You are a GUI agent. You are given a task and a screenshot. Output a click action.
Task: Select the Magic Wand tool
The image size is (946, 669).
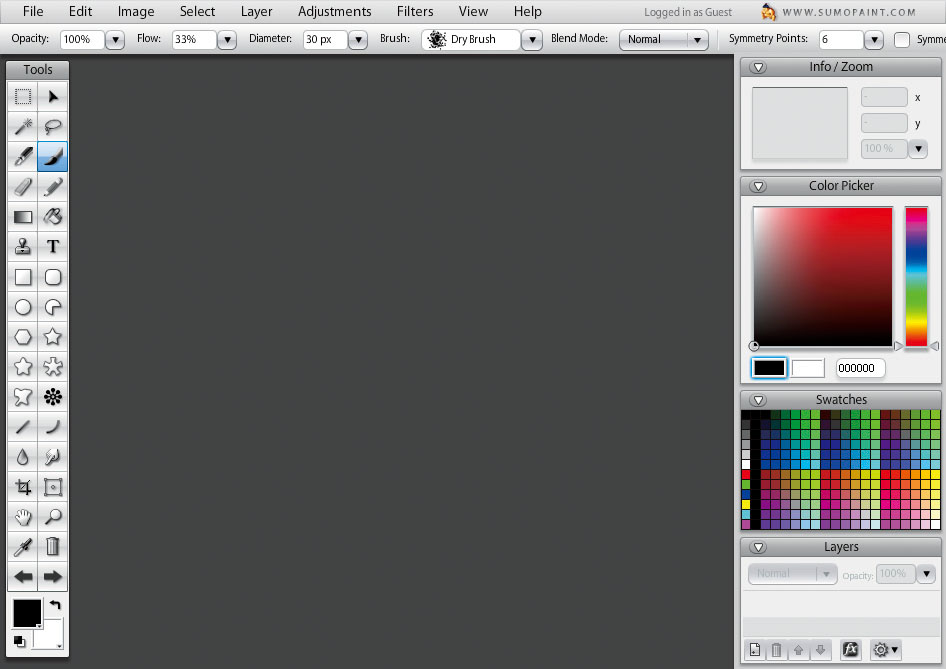(x=23, y=127)
